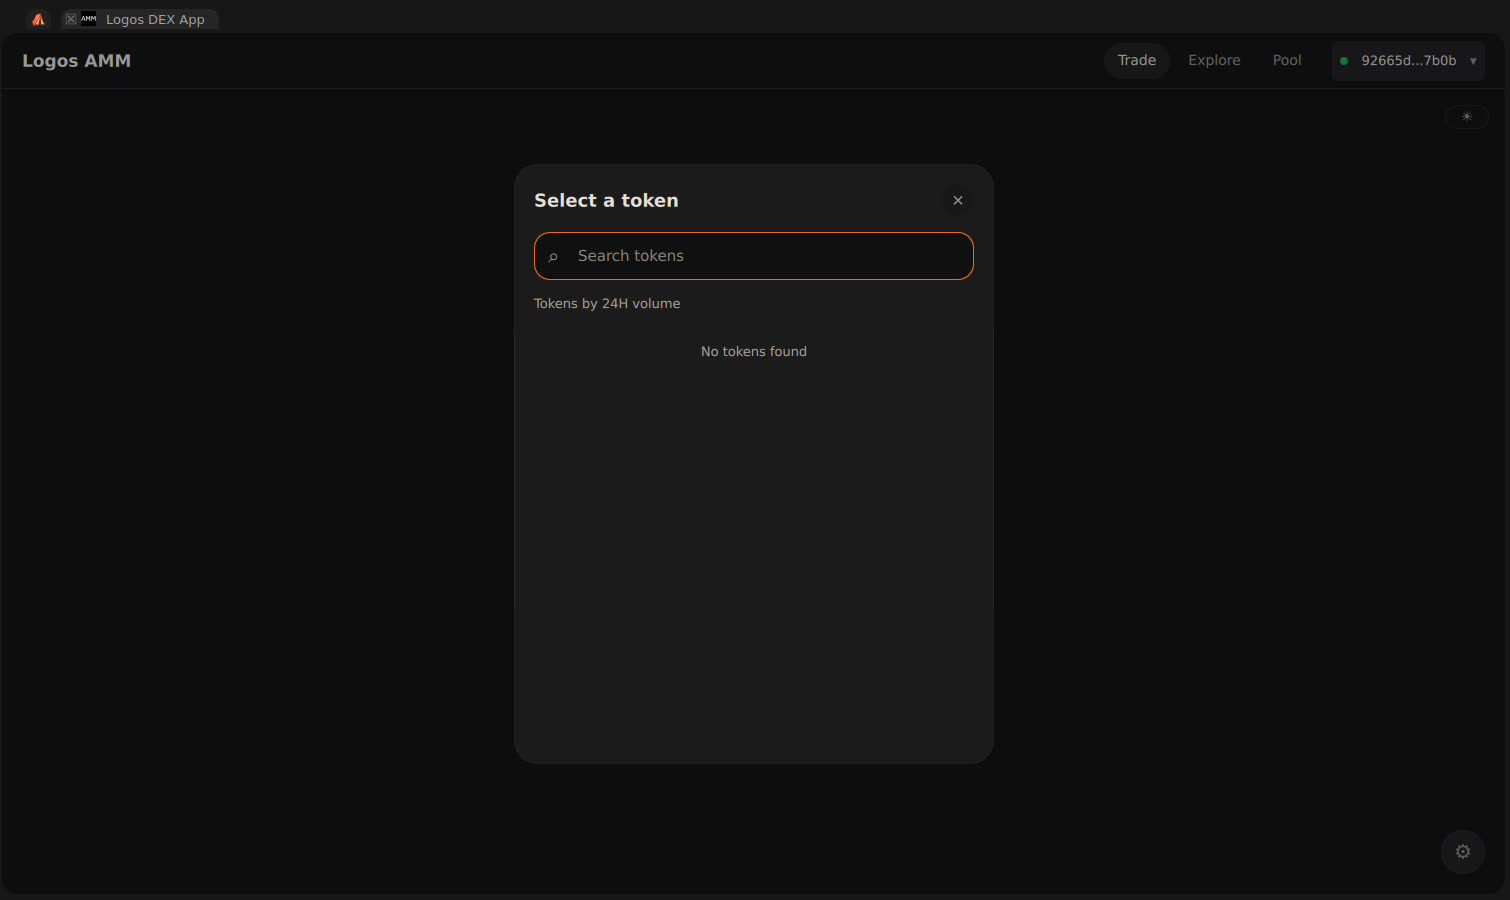Close the Select a token dialog
1510x900 pixels.
click(958, 200)
